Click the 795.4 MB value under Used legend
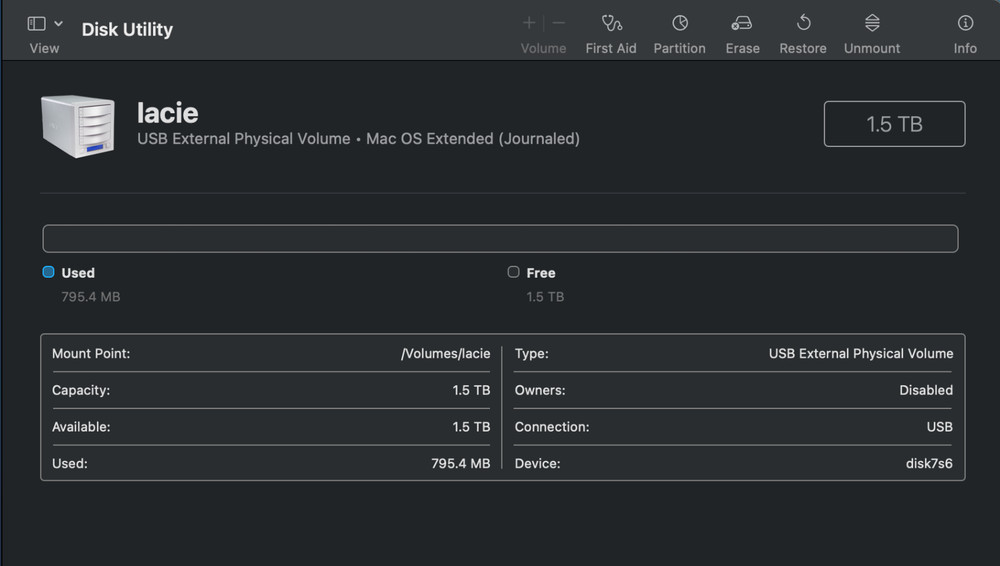 point(91,297)
